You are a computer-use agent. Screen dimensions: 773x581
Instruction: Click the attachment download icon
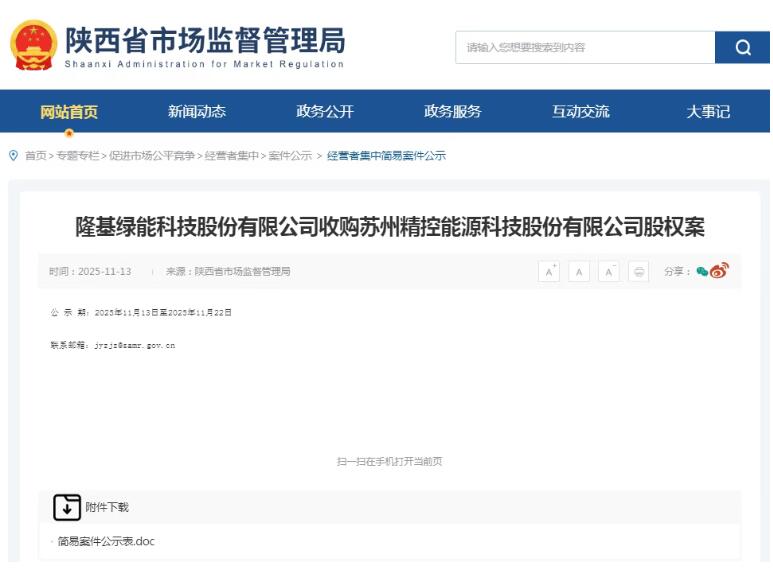(x=67, y=507)
